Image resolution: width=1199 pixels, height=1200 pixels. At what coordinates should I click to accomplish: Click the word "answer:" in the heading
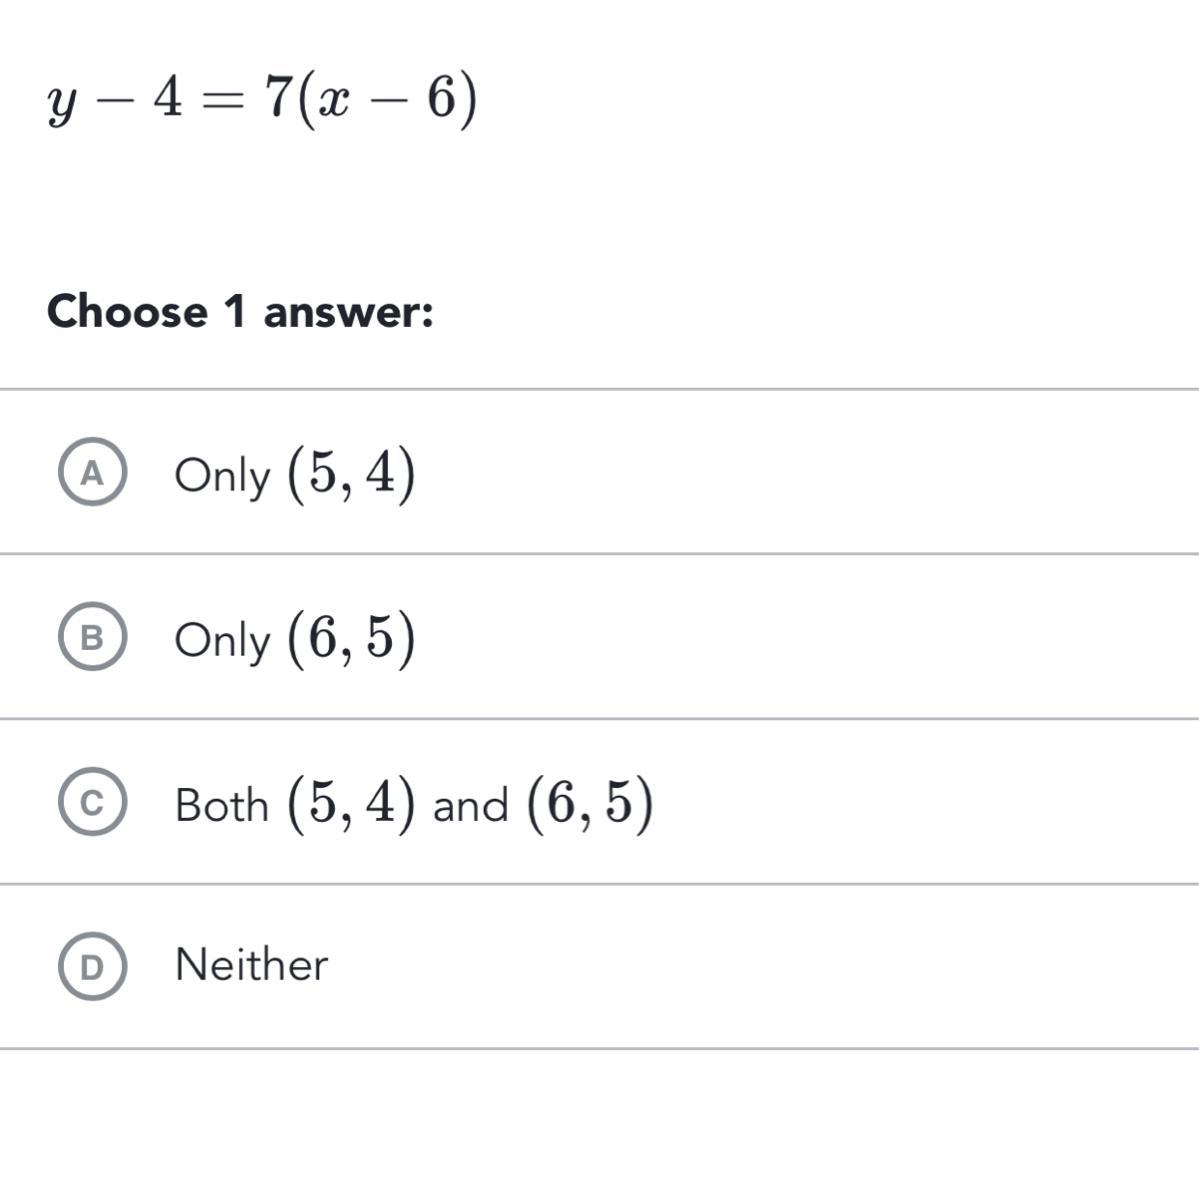click(x=348, y=311)
